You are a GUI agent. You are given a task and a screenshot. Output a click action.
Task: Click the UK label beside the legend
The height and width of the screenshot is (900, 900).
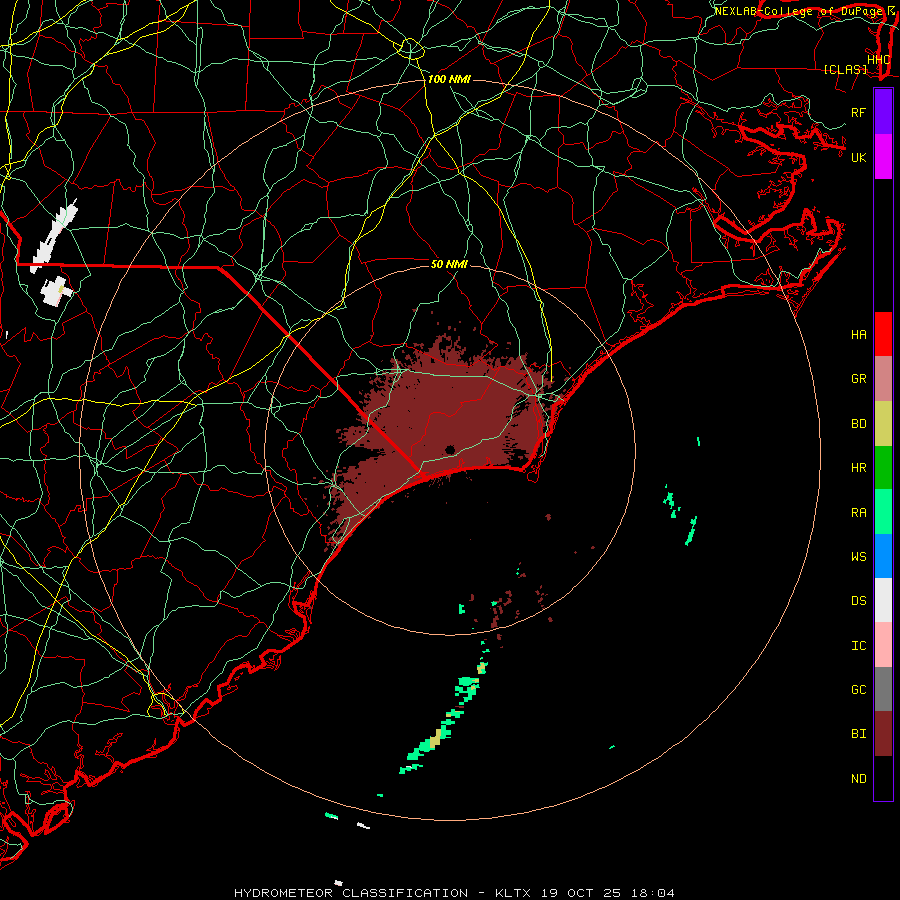(859, 157)
